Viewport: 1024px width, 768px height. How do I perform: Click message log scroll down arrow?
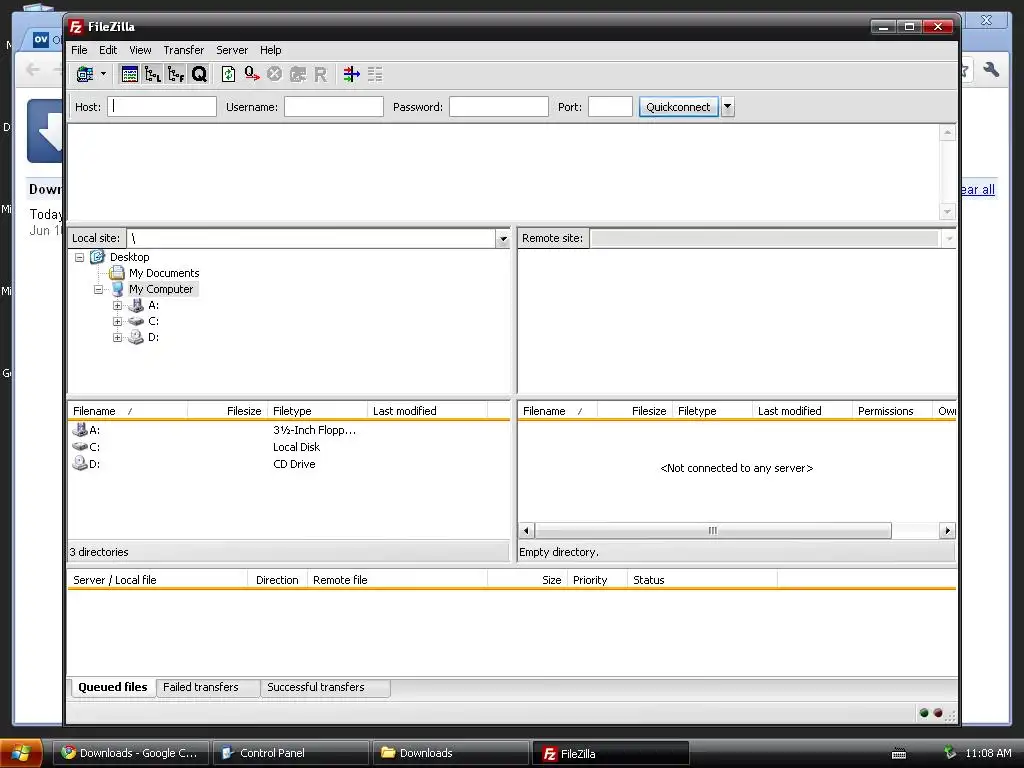pos(948,212)
